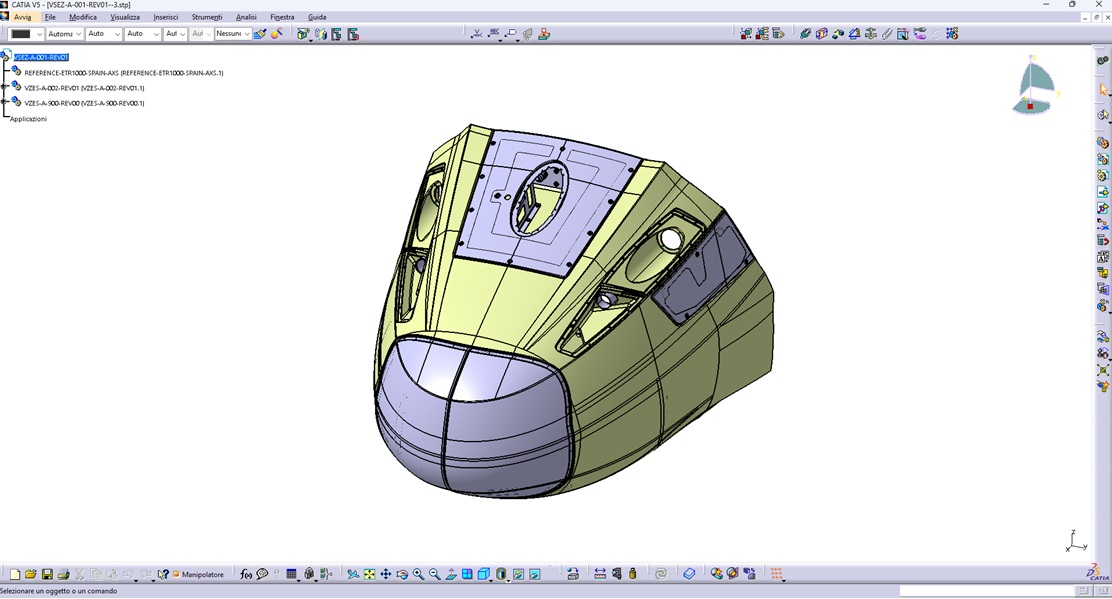Click the axis triad at bottom right
The height and width of the screenshot is (599, 1112).
click(x=1076, y=541)
